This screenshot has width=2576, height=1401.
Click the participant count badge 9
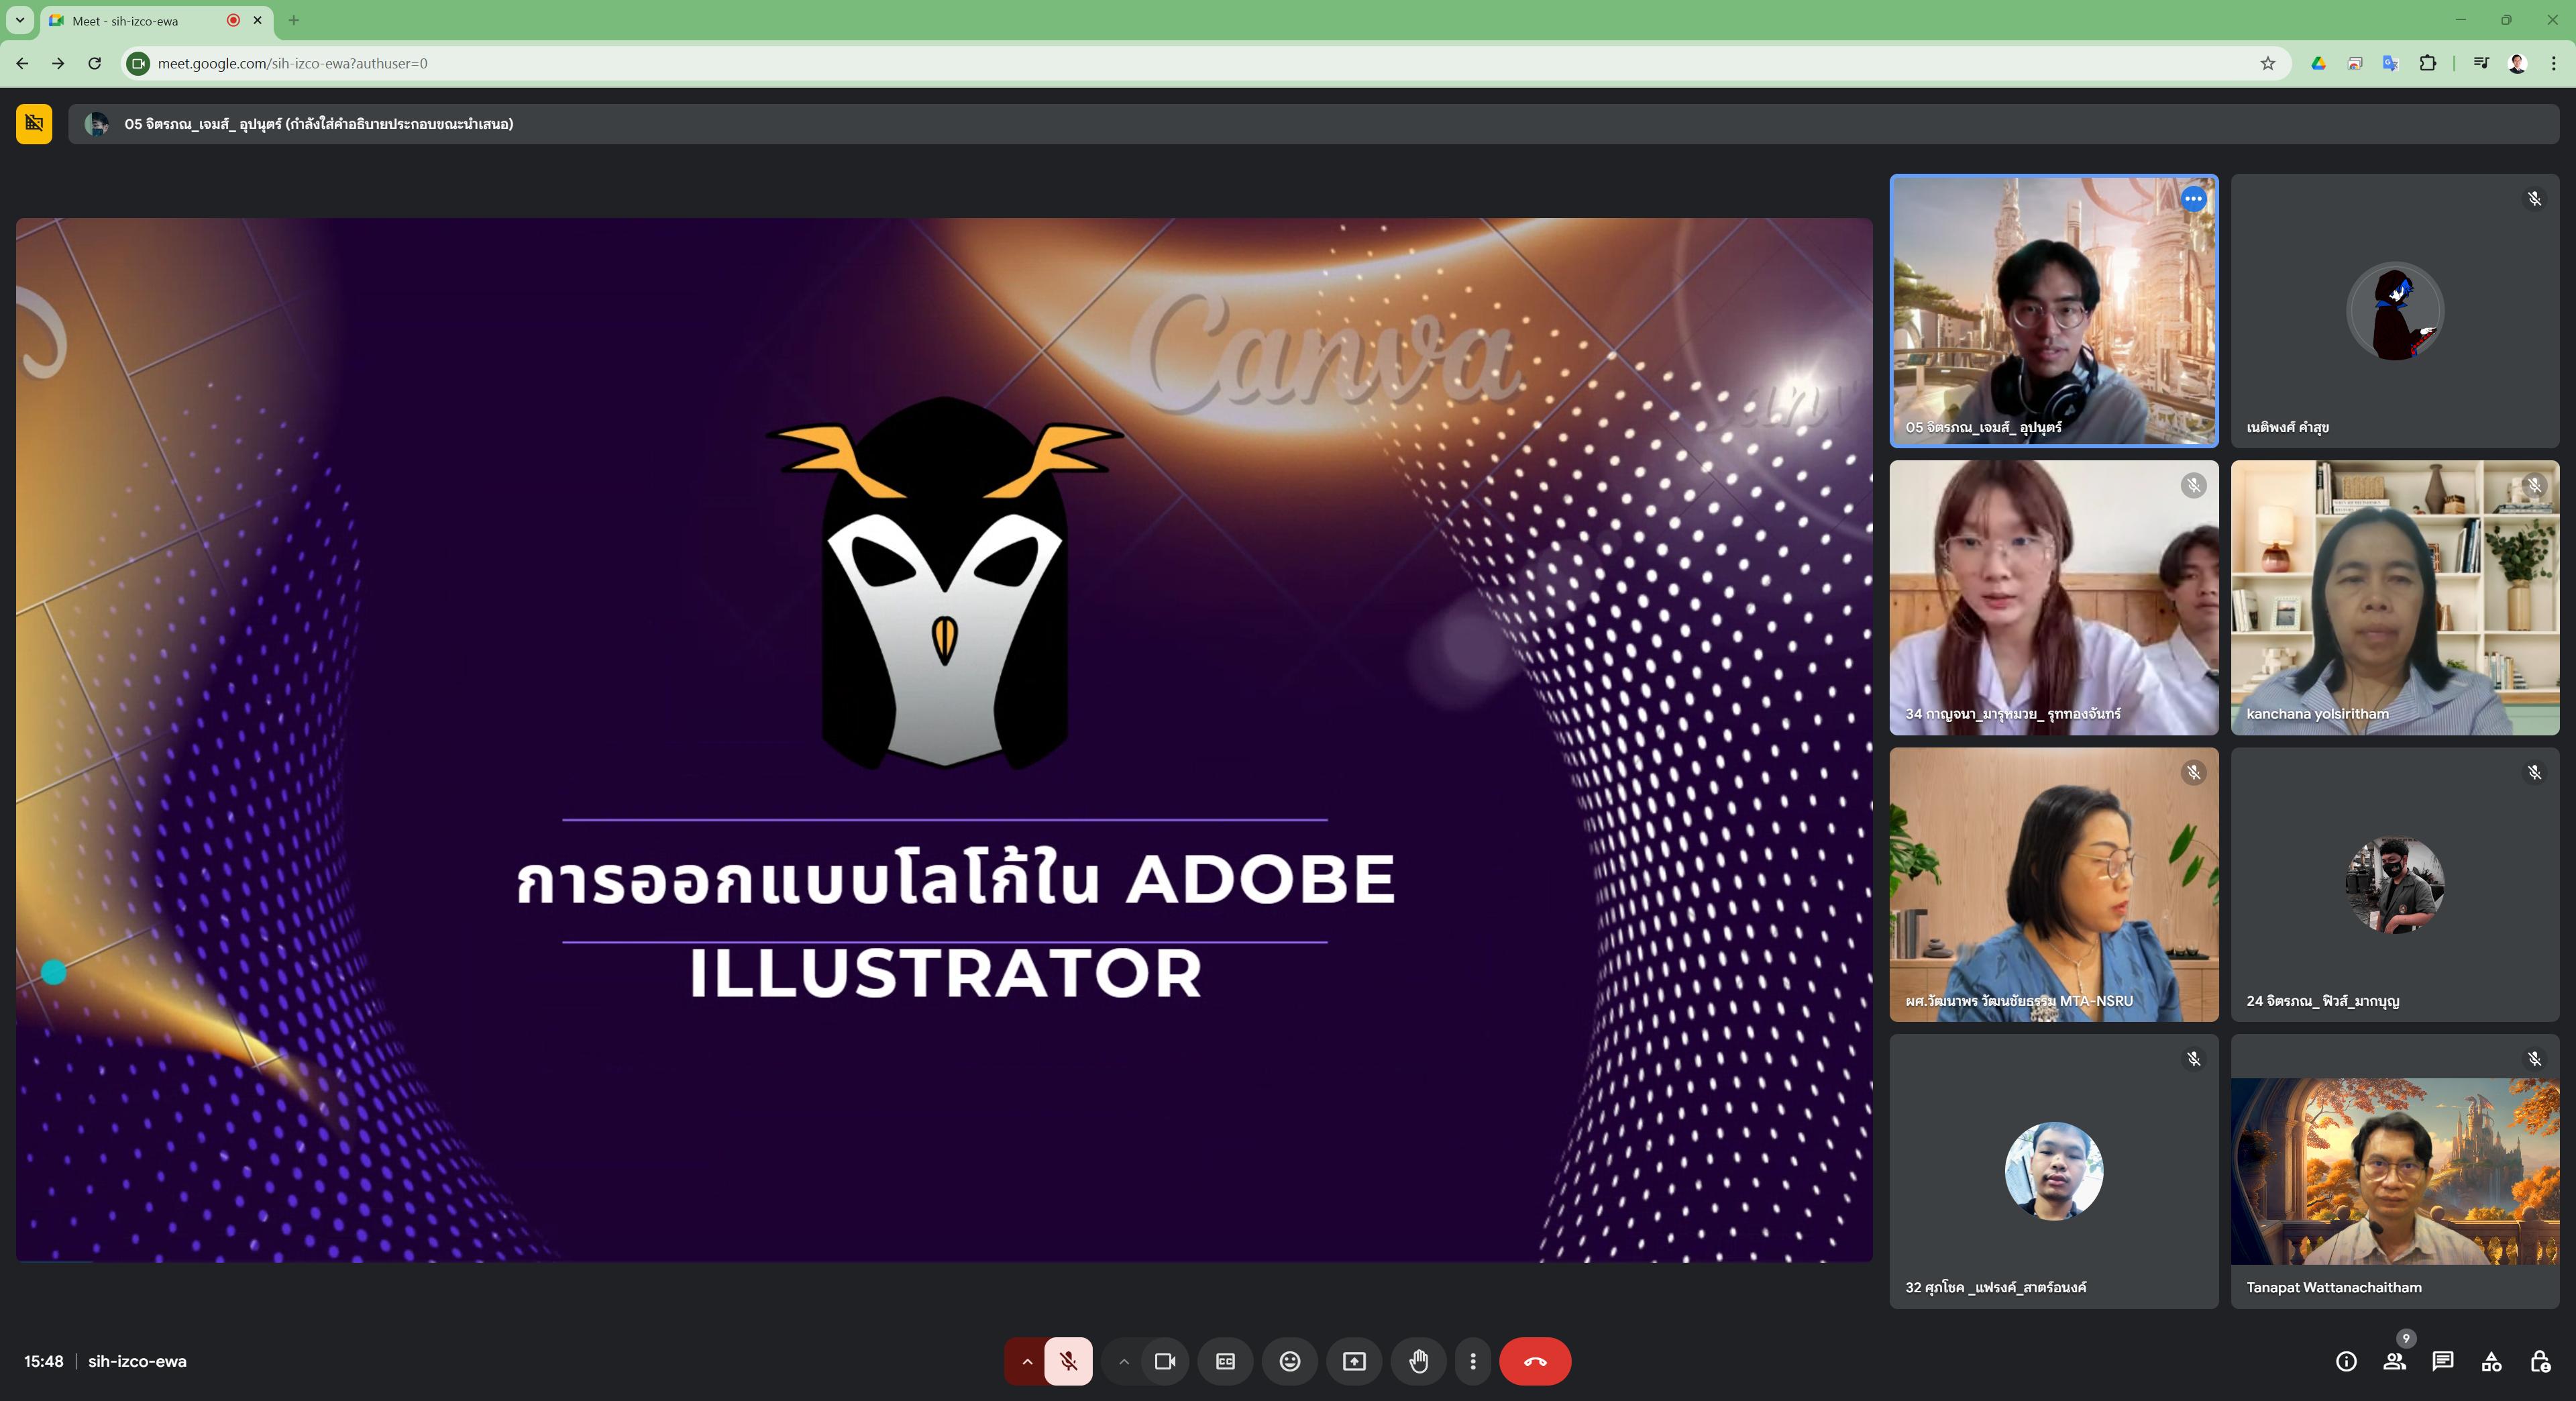tap(2406, 1338)
